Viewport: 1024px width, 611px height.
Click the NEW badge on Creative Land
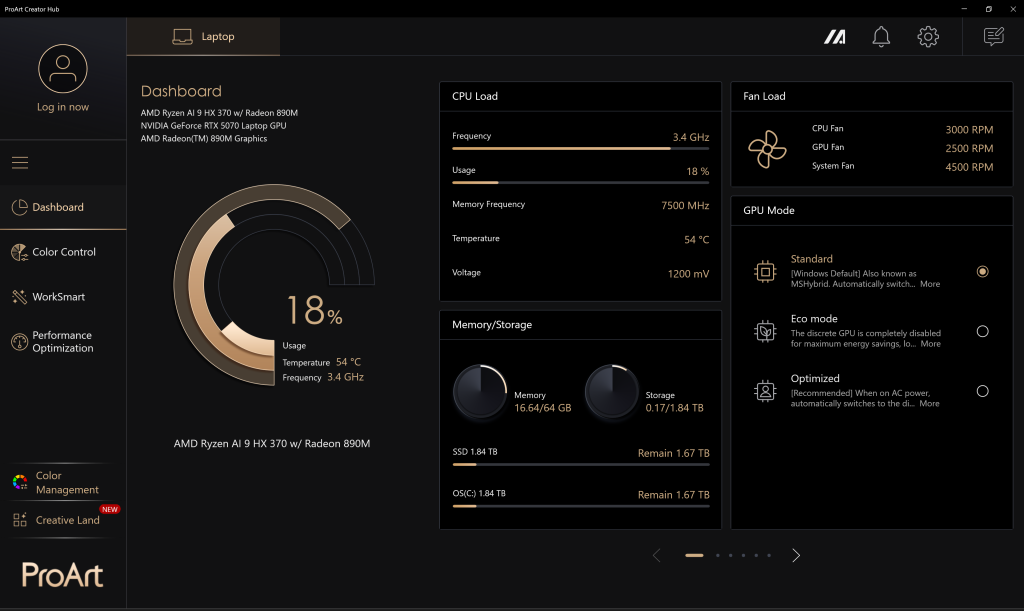point(110,509)
